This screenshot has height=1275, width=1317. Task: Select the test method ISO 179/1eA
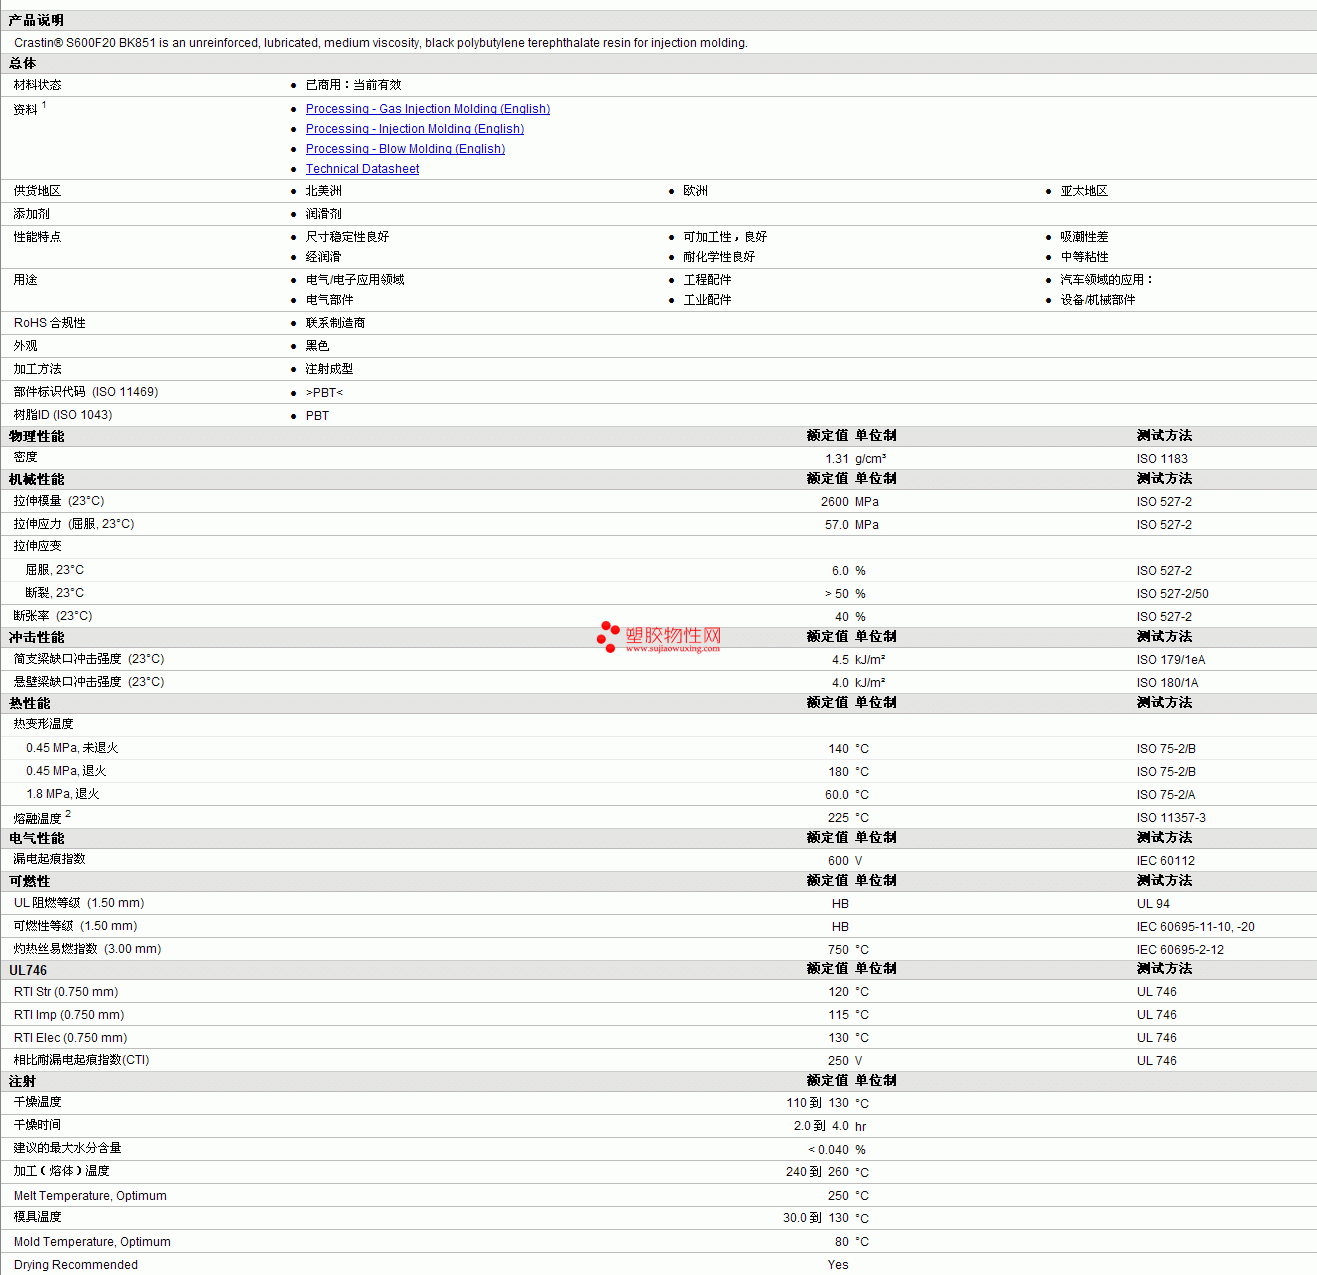(x=1171, y=660)
